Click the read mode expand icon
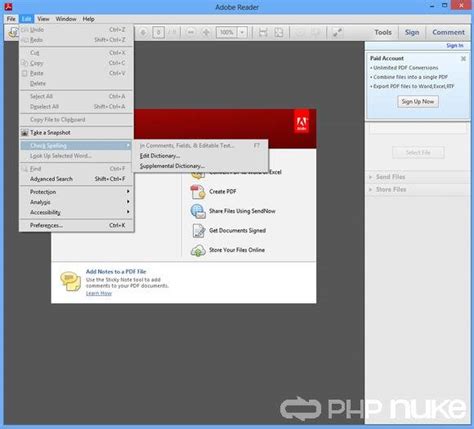Image resolution: width=474 pixels, height=429 pixels. click(x=337, y=32)
